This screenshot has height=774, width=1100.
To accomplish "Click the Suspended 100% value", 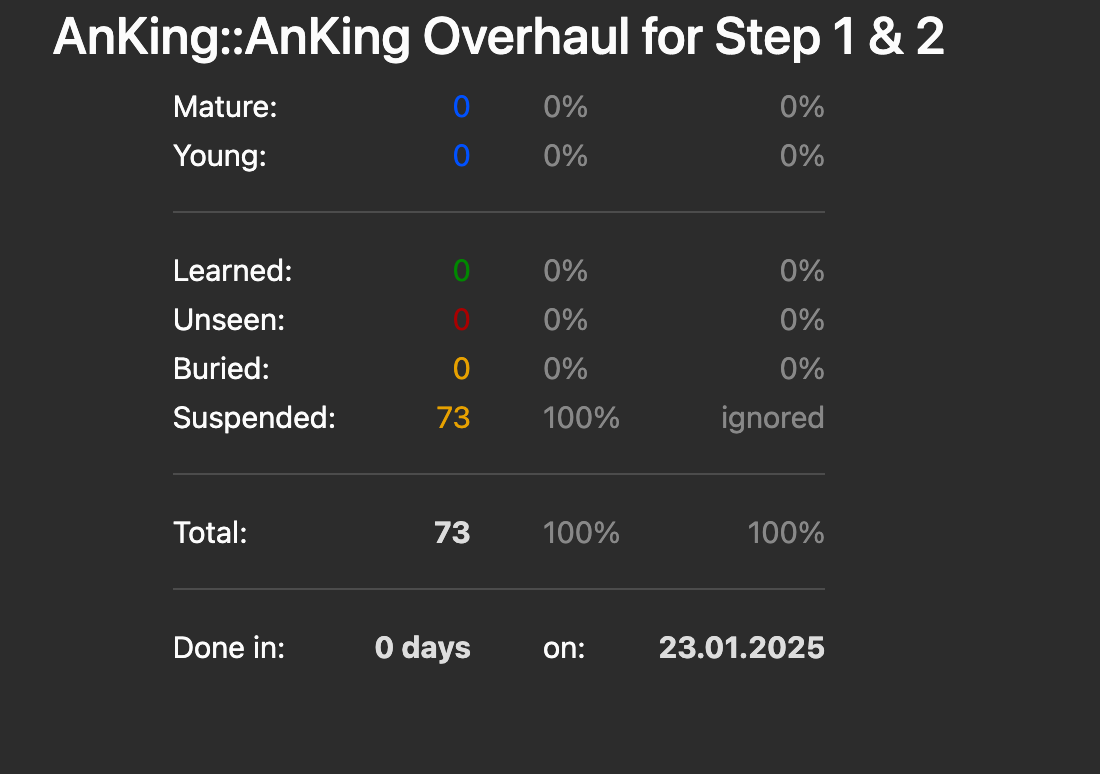I will click(582, 418).
